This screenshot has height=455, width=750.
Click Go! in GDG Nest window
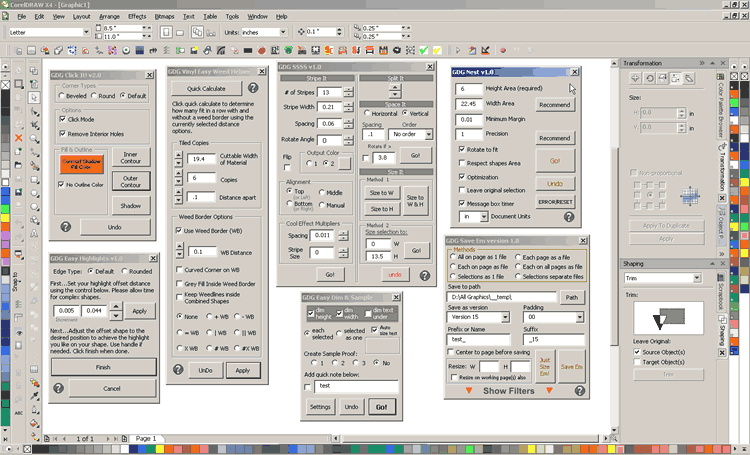555,161
